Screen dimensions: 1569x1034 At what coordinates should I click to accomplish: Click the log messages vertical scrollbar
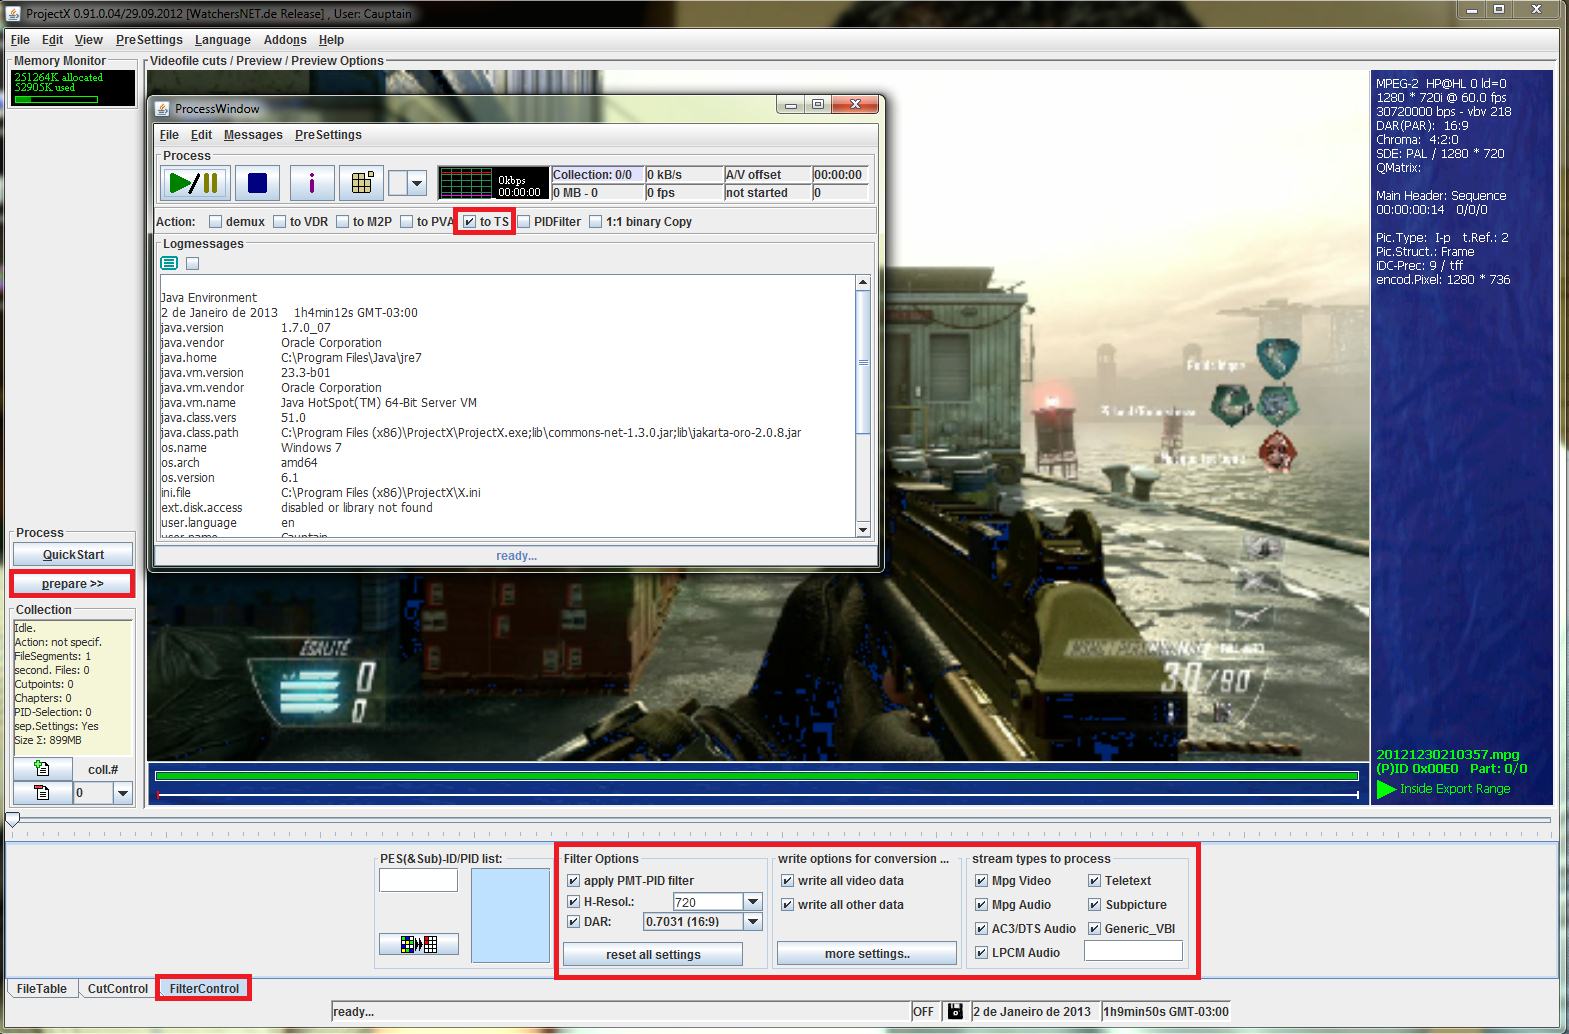(863, 406)
